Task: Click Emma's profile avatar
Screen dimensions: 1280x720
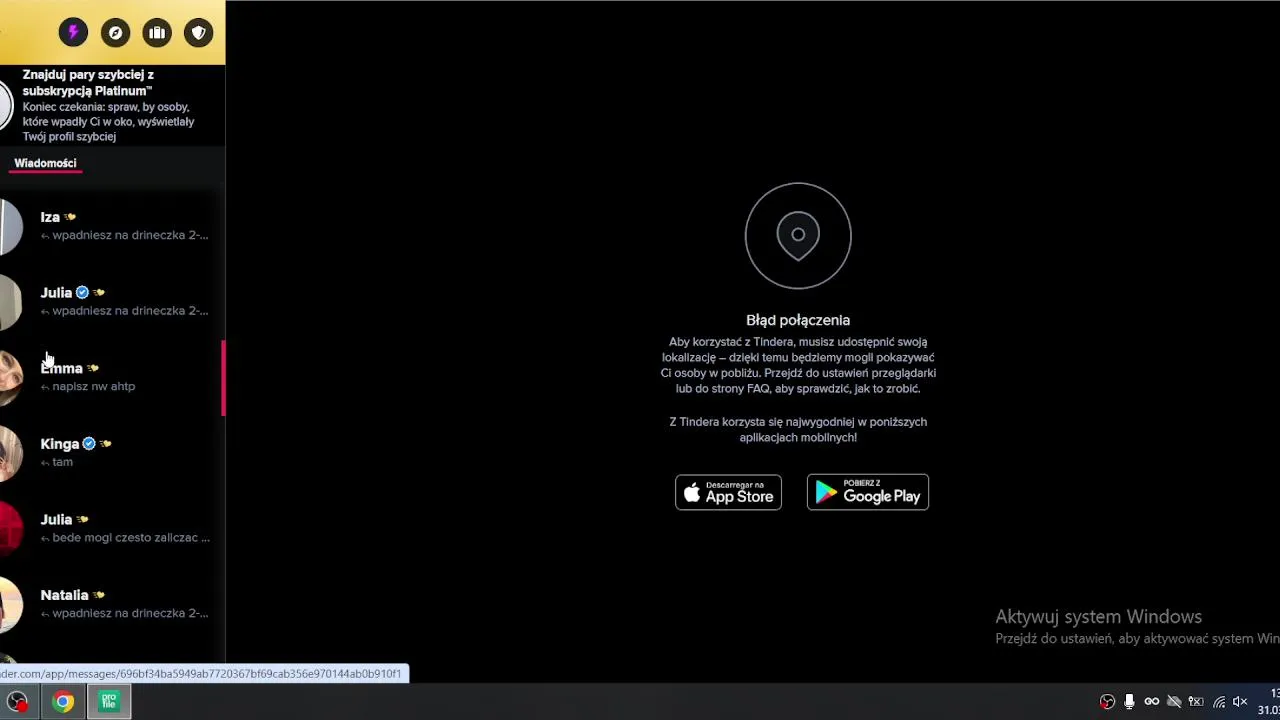Action: coord(10,377)
